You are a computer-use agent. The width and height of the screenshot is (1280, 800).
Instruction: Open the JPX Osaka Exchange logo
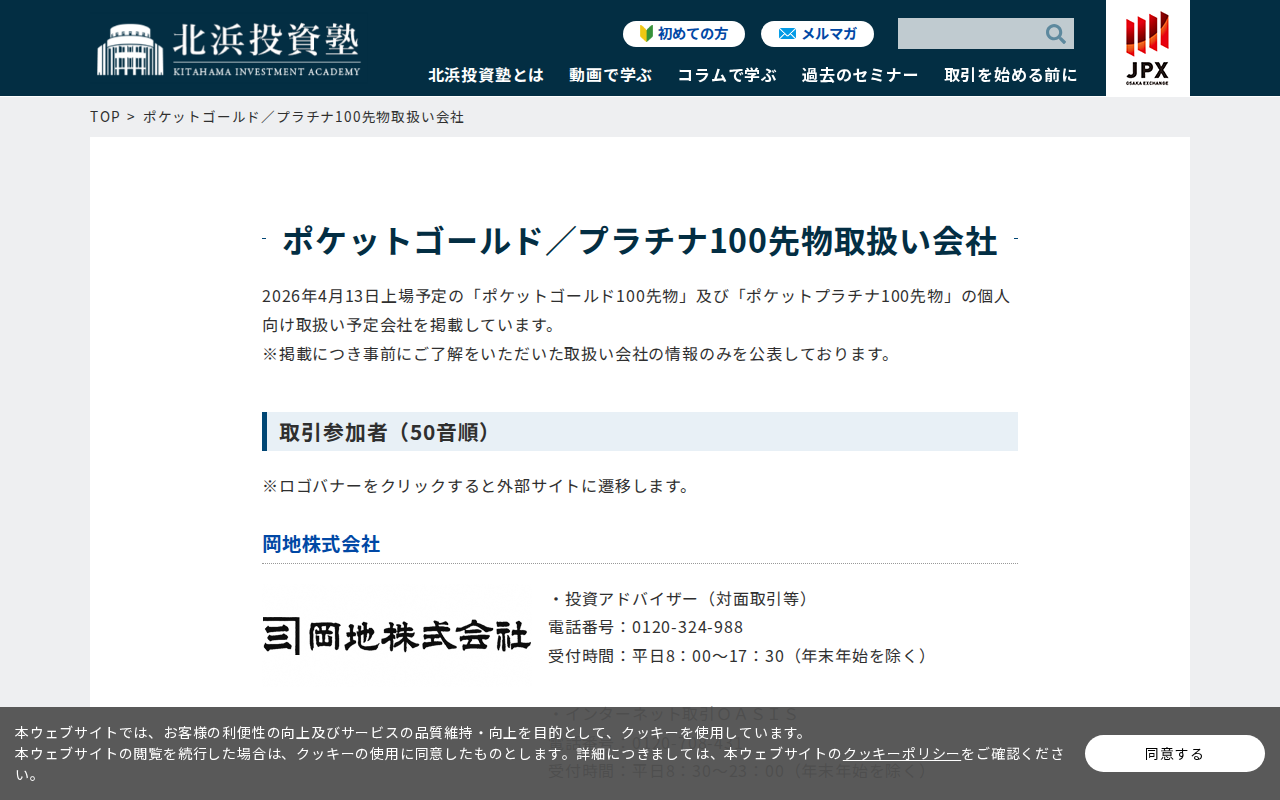[1147, 48]
